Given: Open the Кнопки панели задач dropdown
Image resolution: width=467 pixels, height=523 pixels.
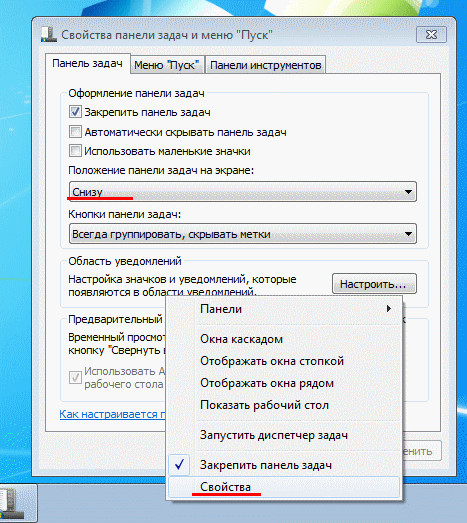Looking at the screenshot, I should 243,234.
